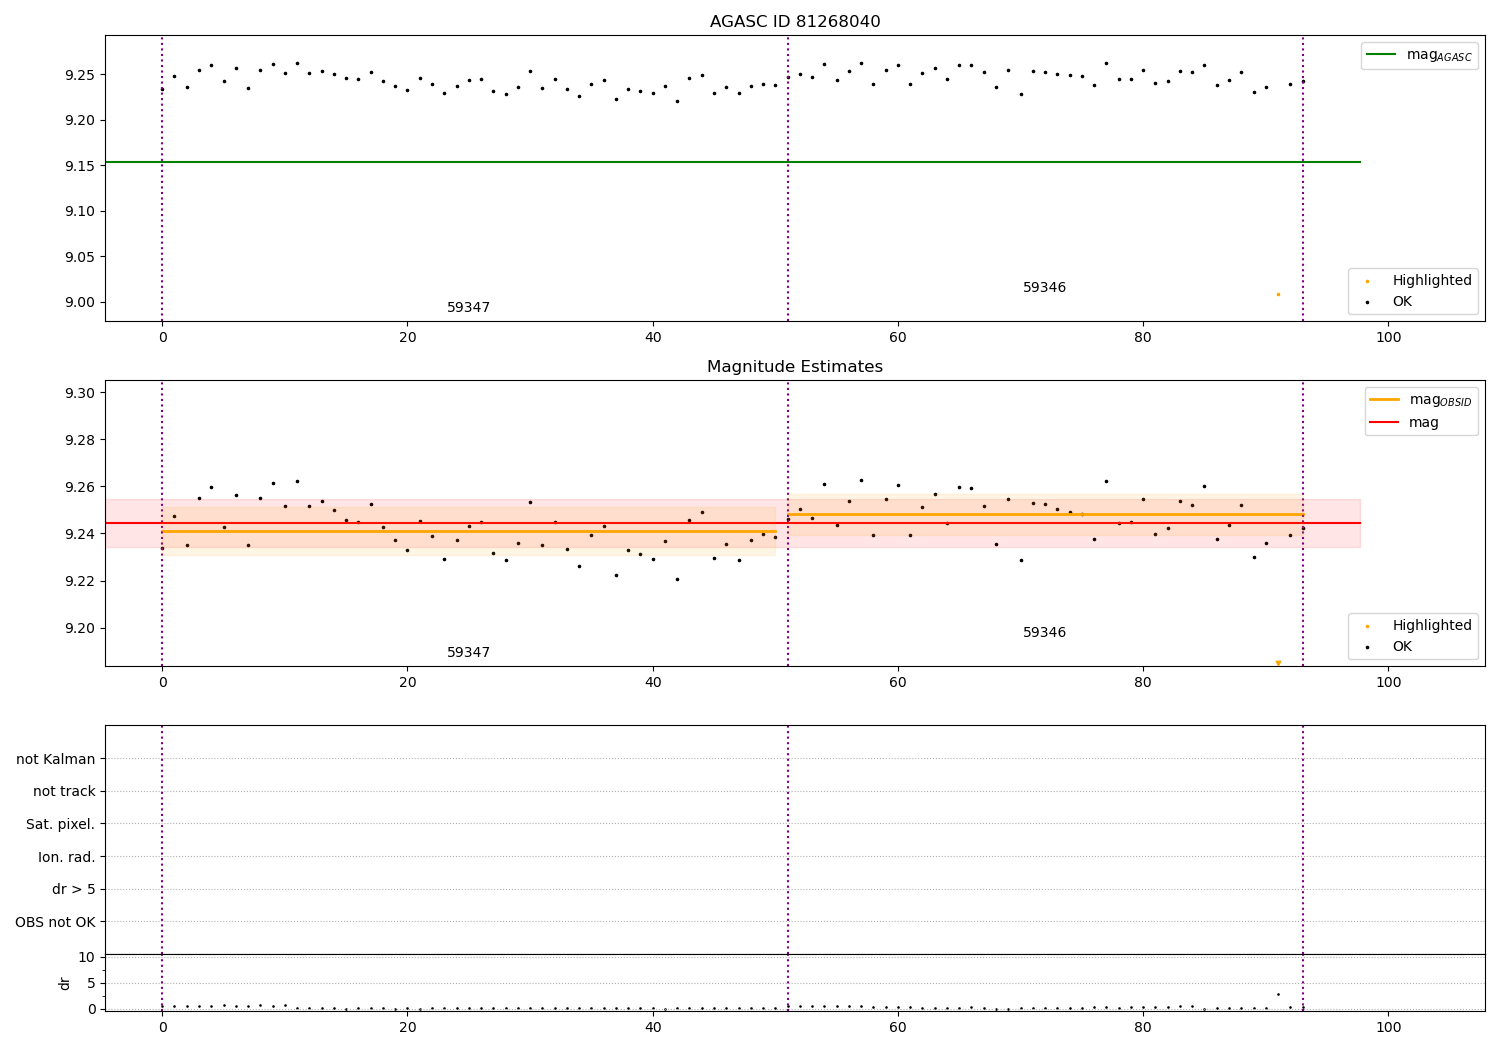Click the mag OBSID legend entry
Image resolution: width=1500 pixels, height=1050 pixels.
pyautogui.click(x=1422, y=400)
